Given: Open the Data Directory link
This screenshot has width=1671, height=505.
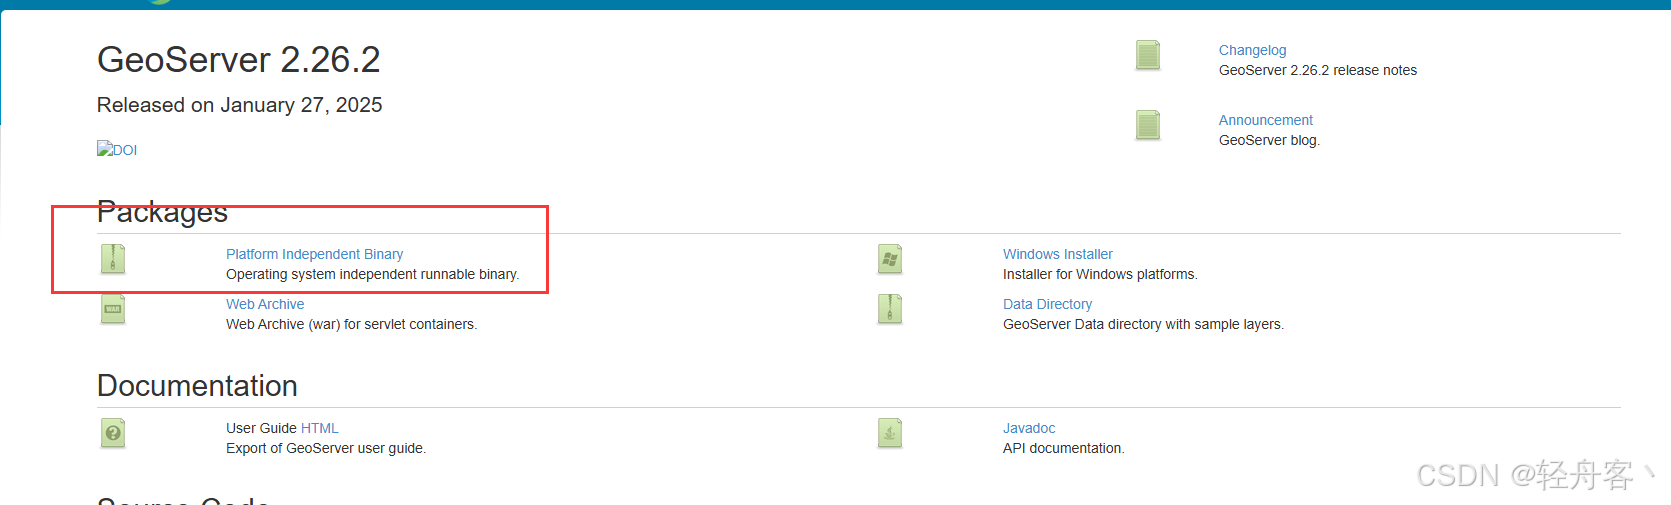Looking at the screenshot, I should point(1047,304).
